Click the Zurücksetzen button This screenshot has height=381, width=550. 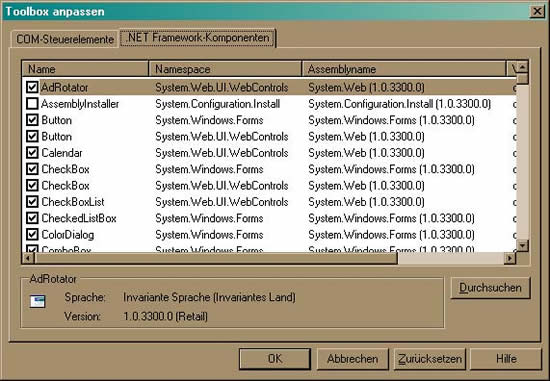click(430, 359)
